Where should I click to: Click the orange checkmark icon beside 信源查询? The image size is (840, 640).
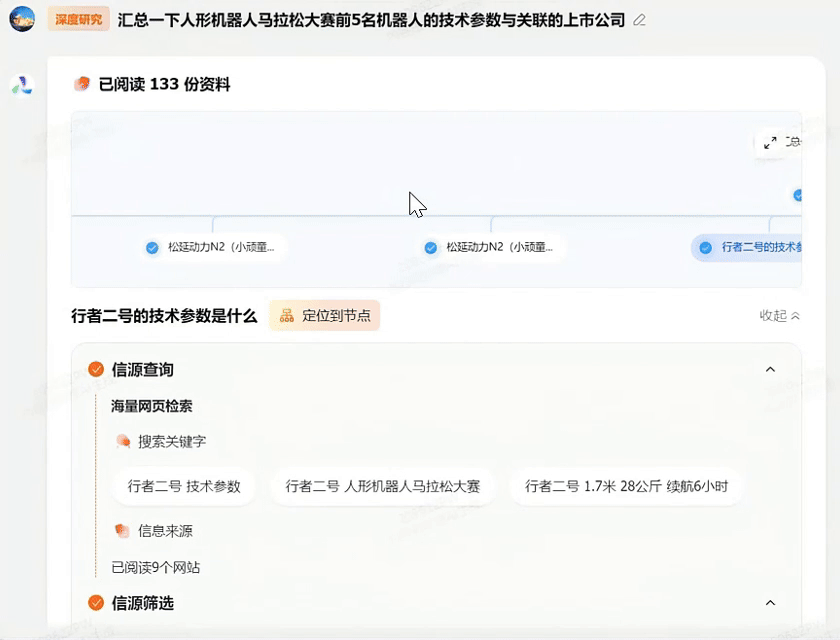point(95,367)
